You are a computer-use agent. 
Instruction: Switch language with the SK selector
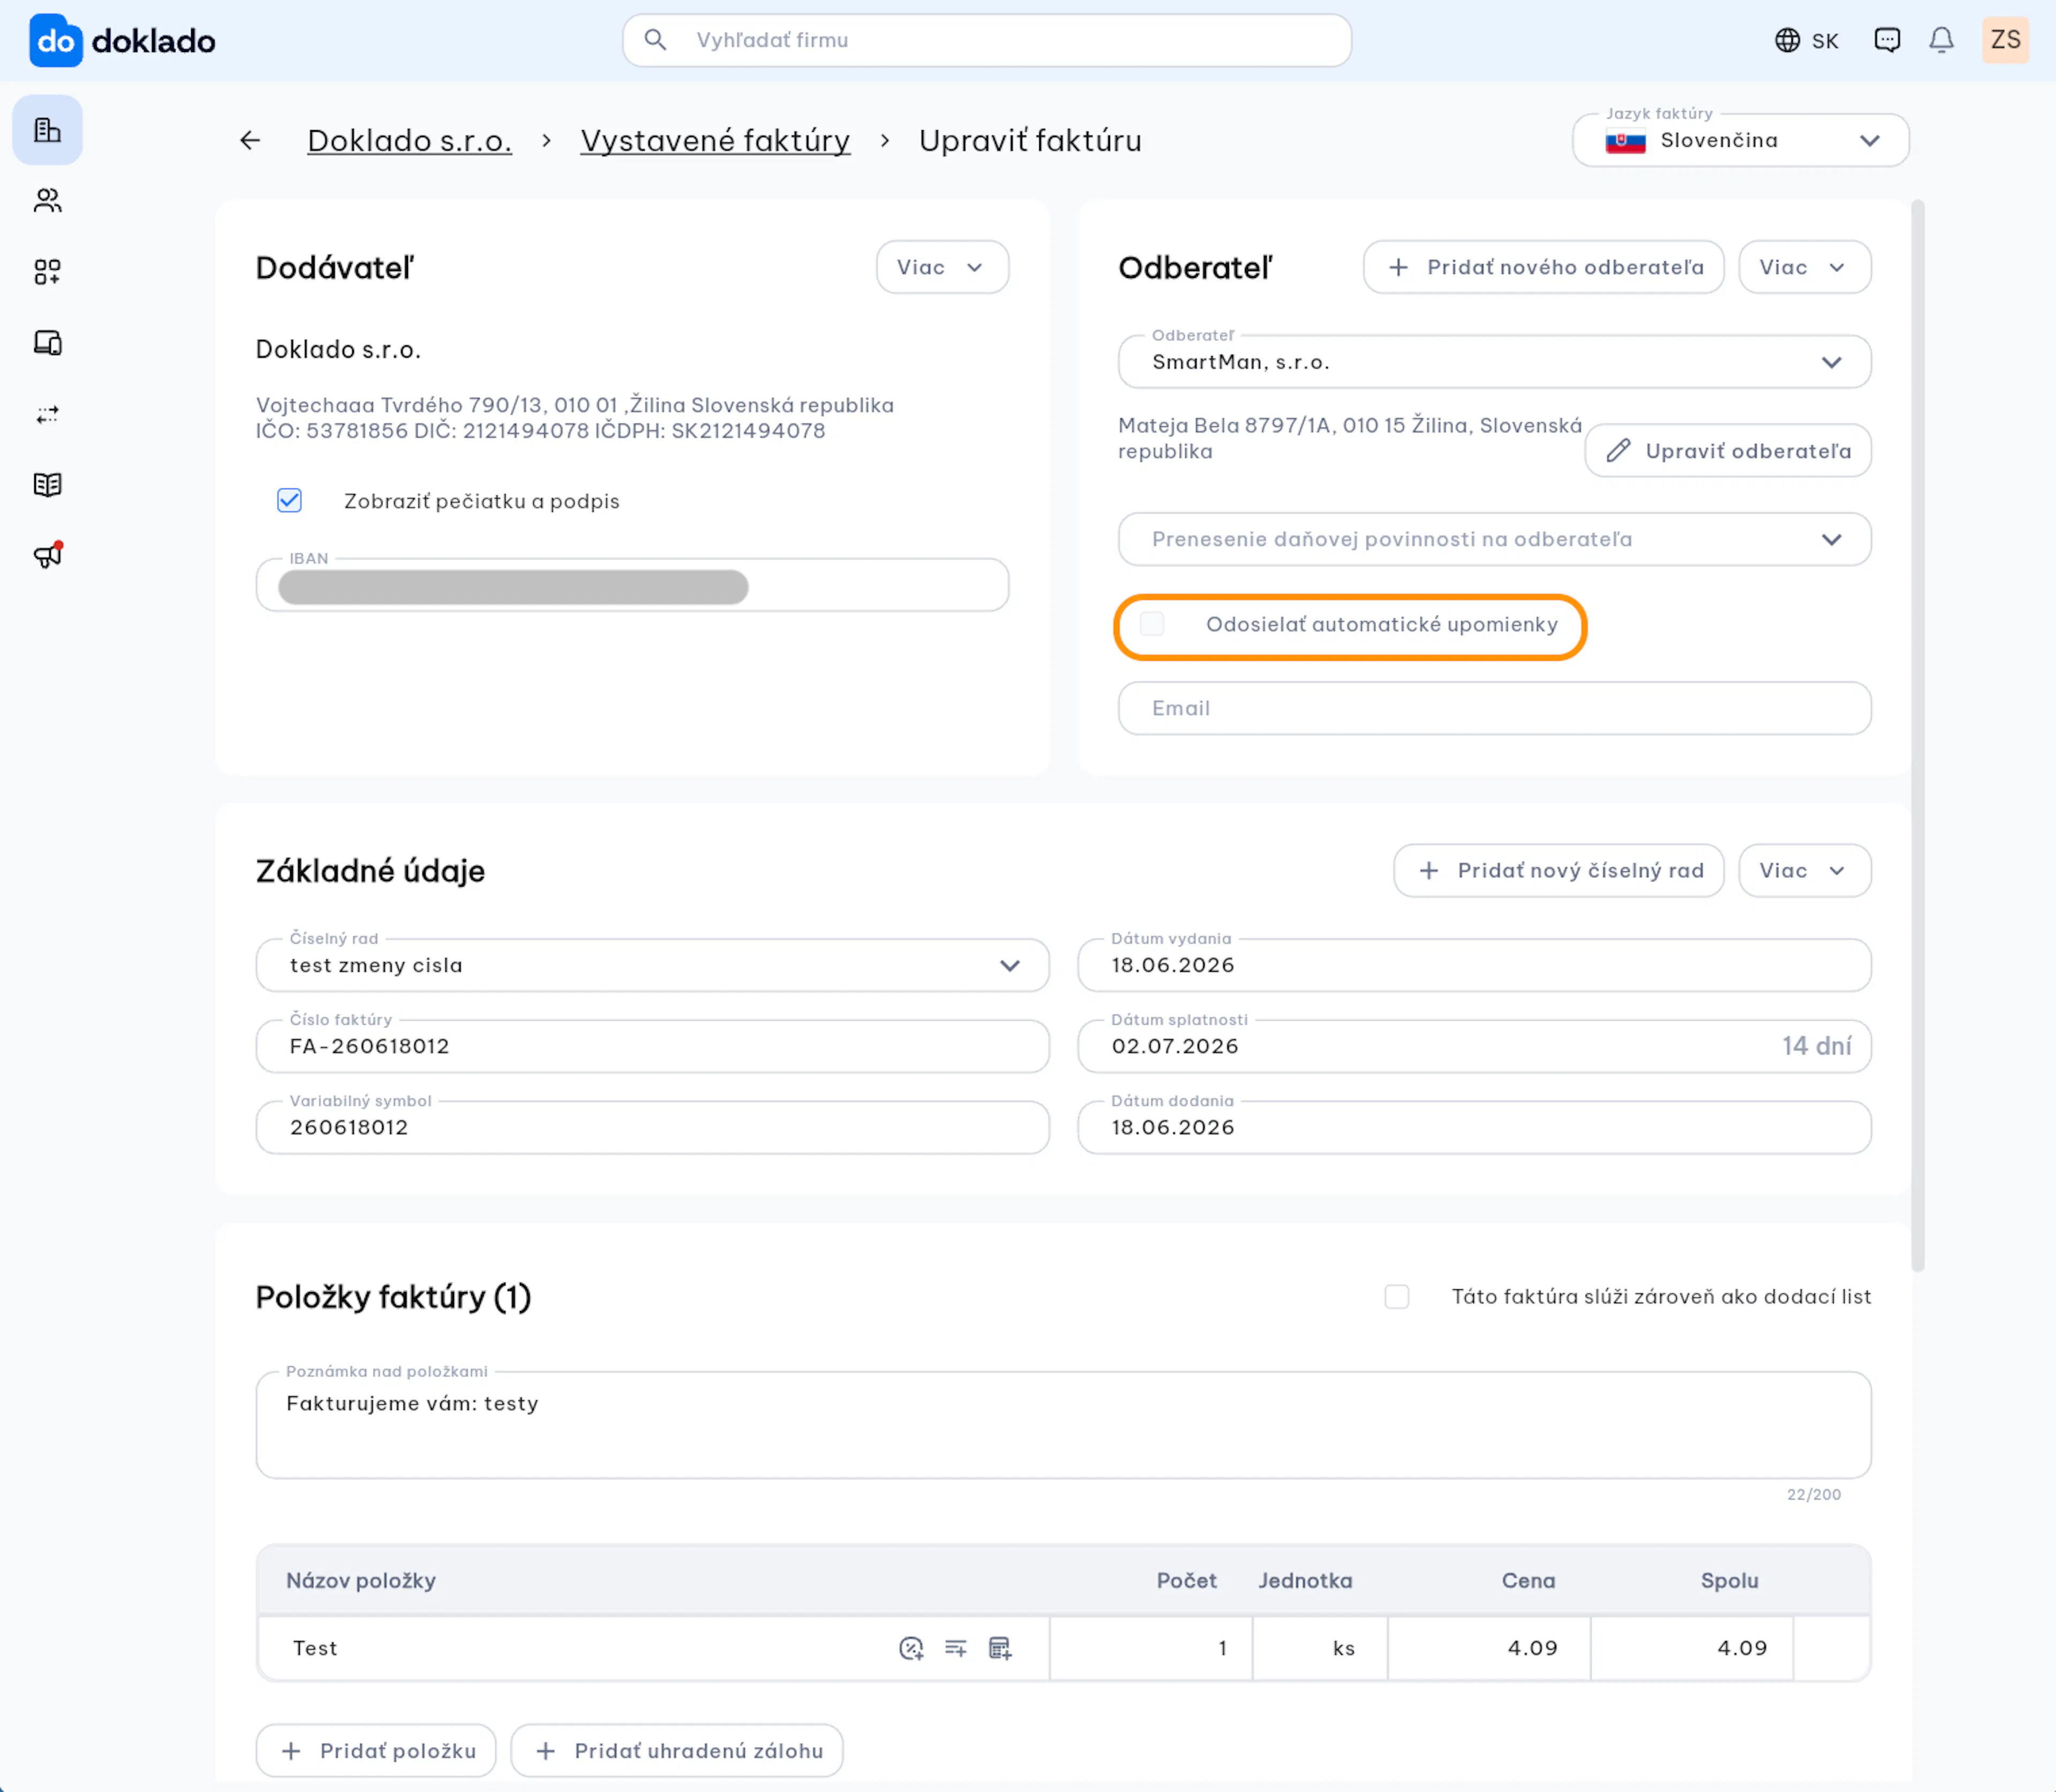1806,40
